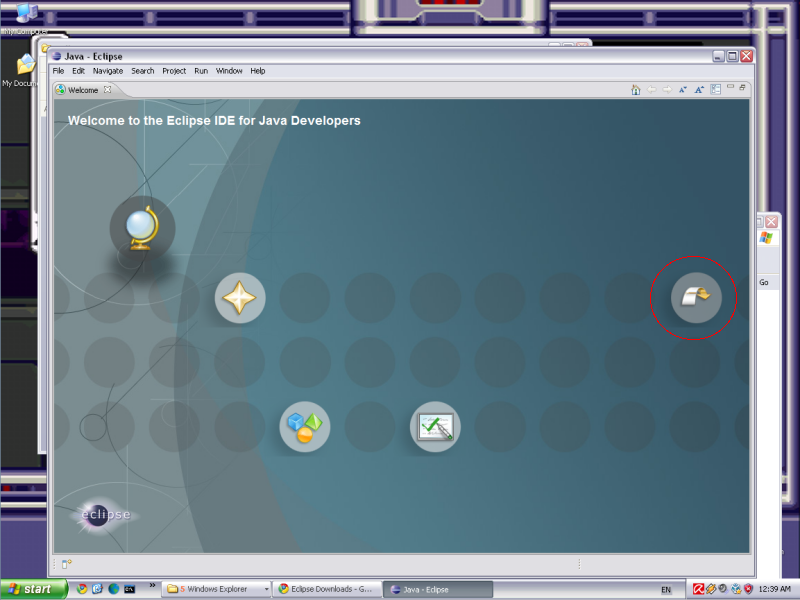Restore the Welcome view with restore icon
Screen dimensions: 800x600
[x=742, y=88]
